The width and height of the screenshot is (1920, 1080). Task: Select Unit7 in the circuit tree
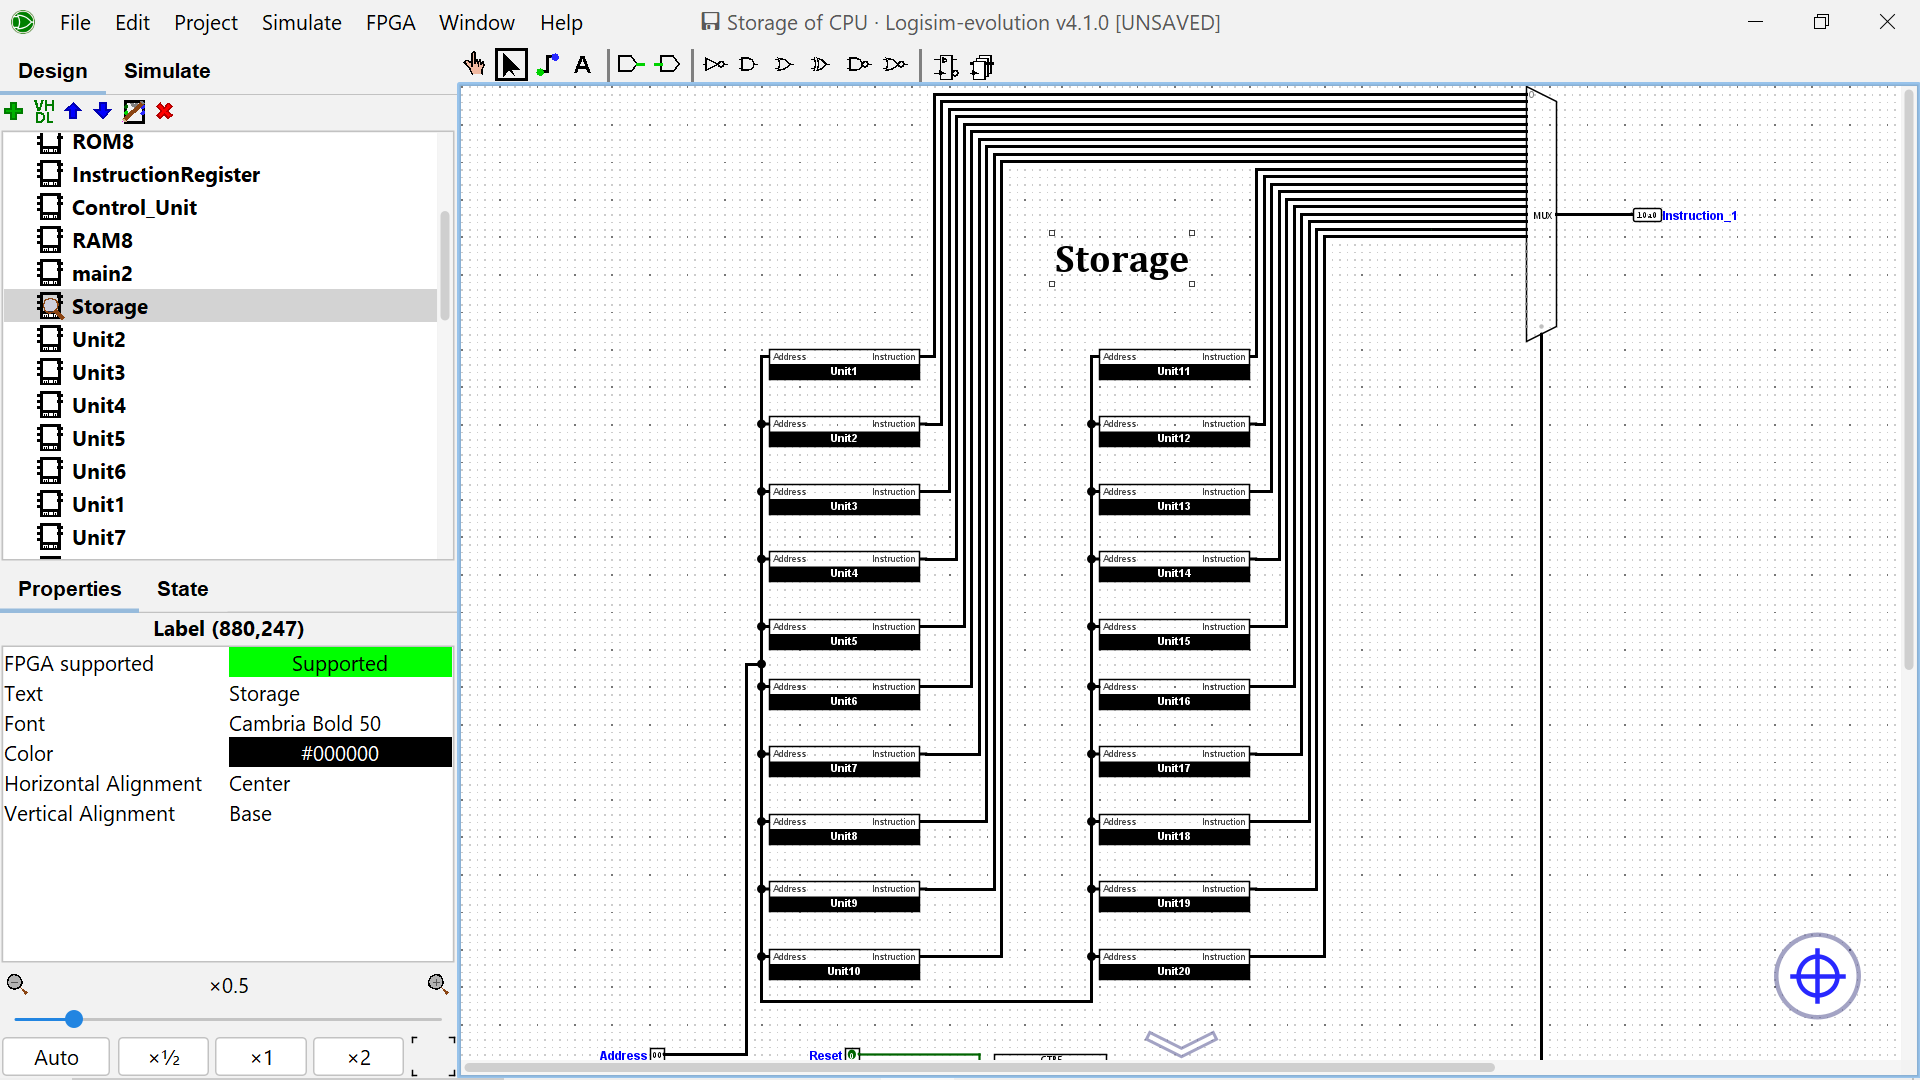[x=98, y=538]
